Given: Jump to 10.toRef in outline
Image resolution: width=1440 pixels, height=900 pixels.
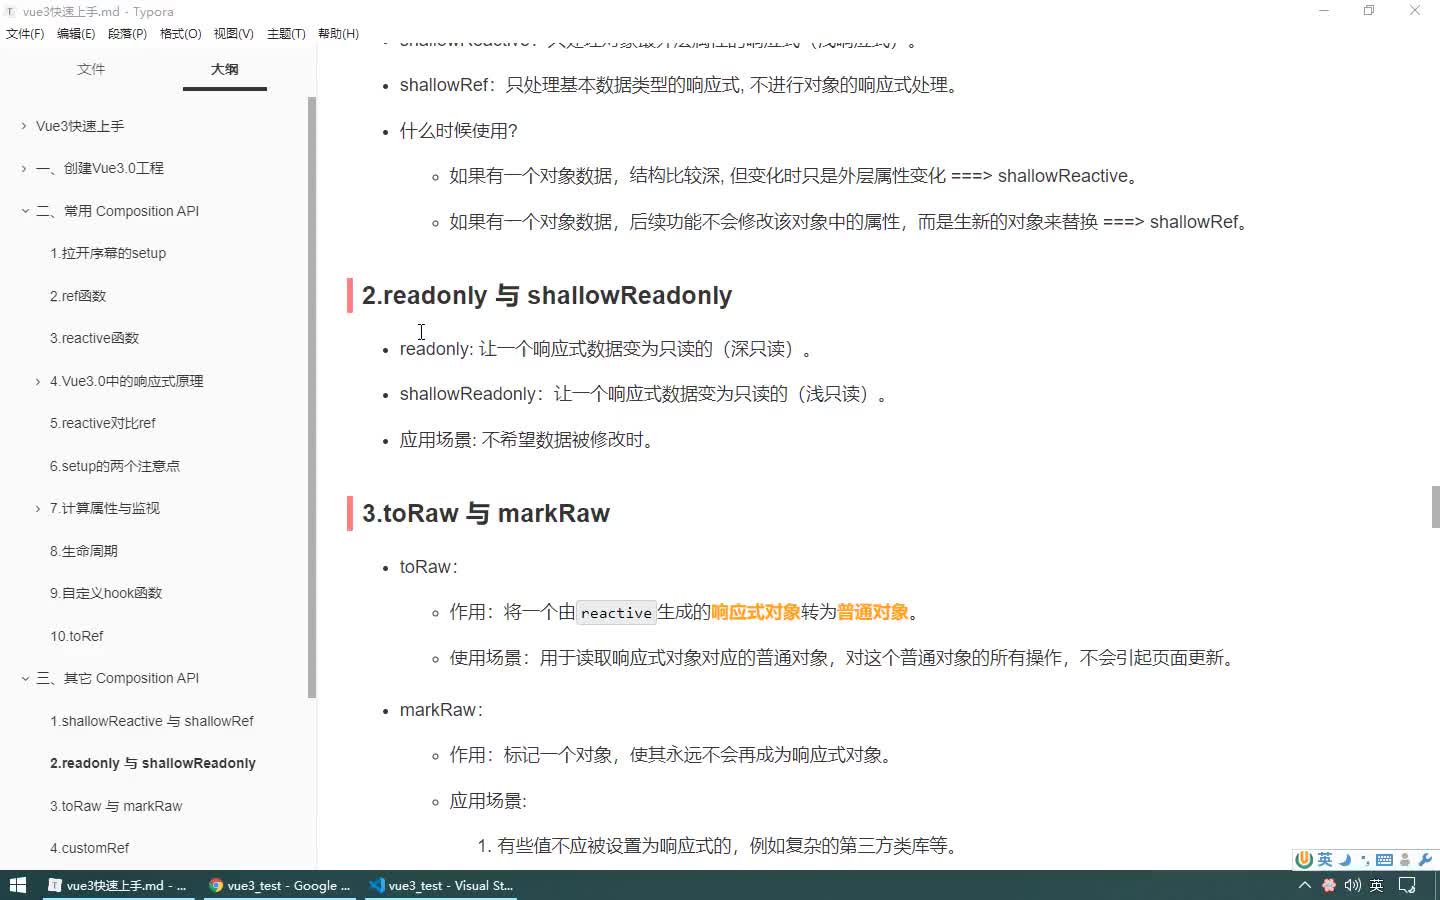Looking at the screenshot, I should point(77,636).
